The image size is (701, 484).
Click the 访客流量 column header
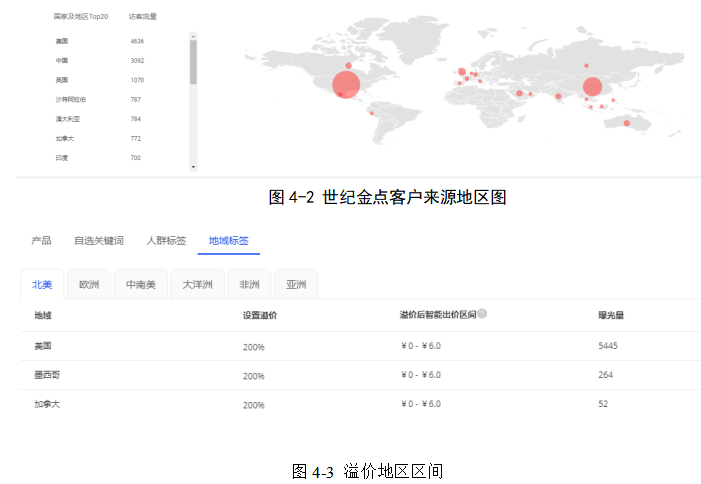[x=143, y=17]
